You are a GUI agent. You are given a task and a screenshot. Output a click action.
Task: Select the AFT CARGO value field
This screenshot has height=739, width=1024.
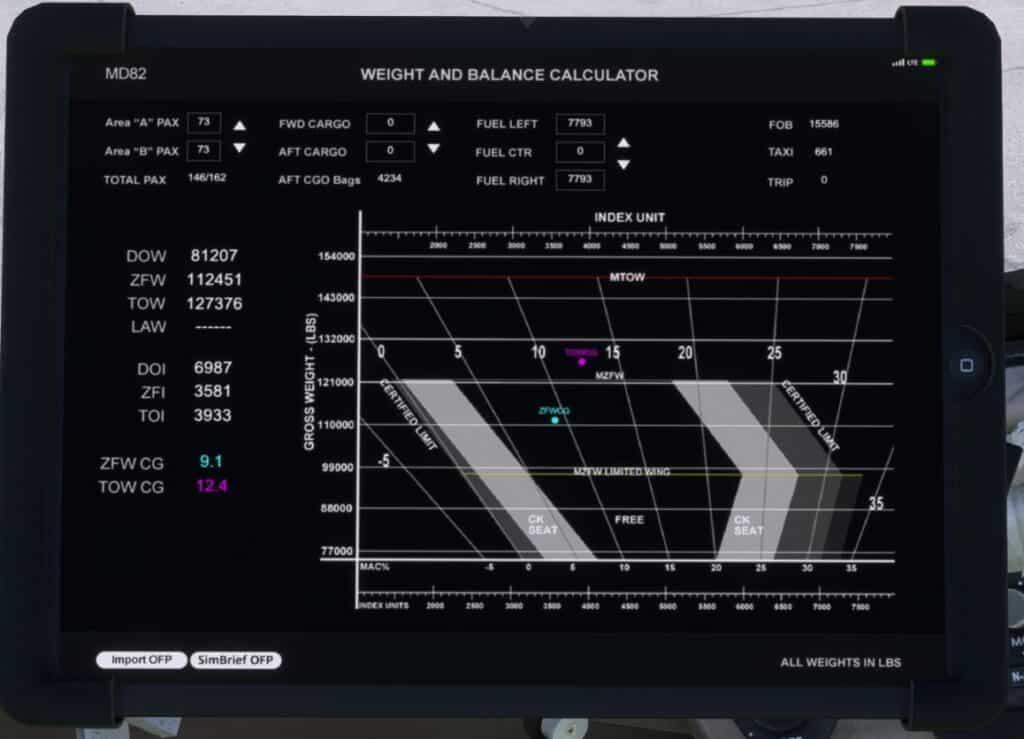point(390,152)
